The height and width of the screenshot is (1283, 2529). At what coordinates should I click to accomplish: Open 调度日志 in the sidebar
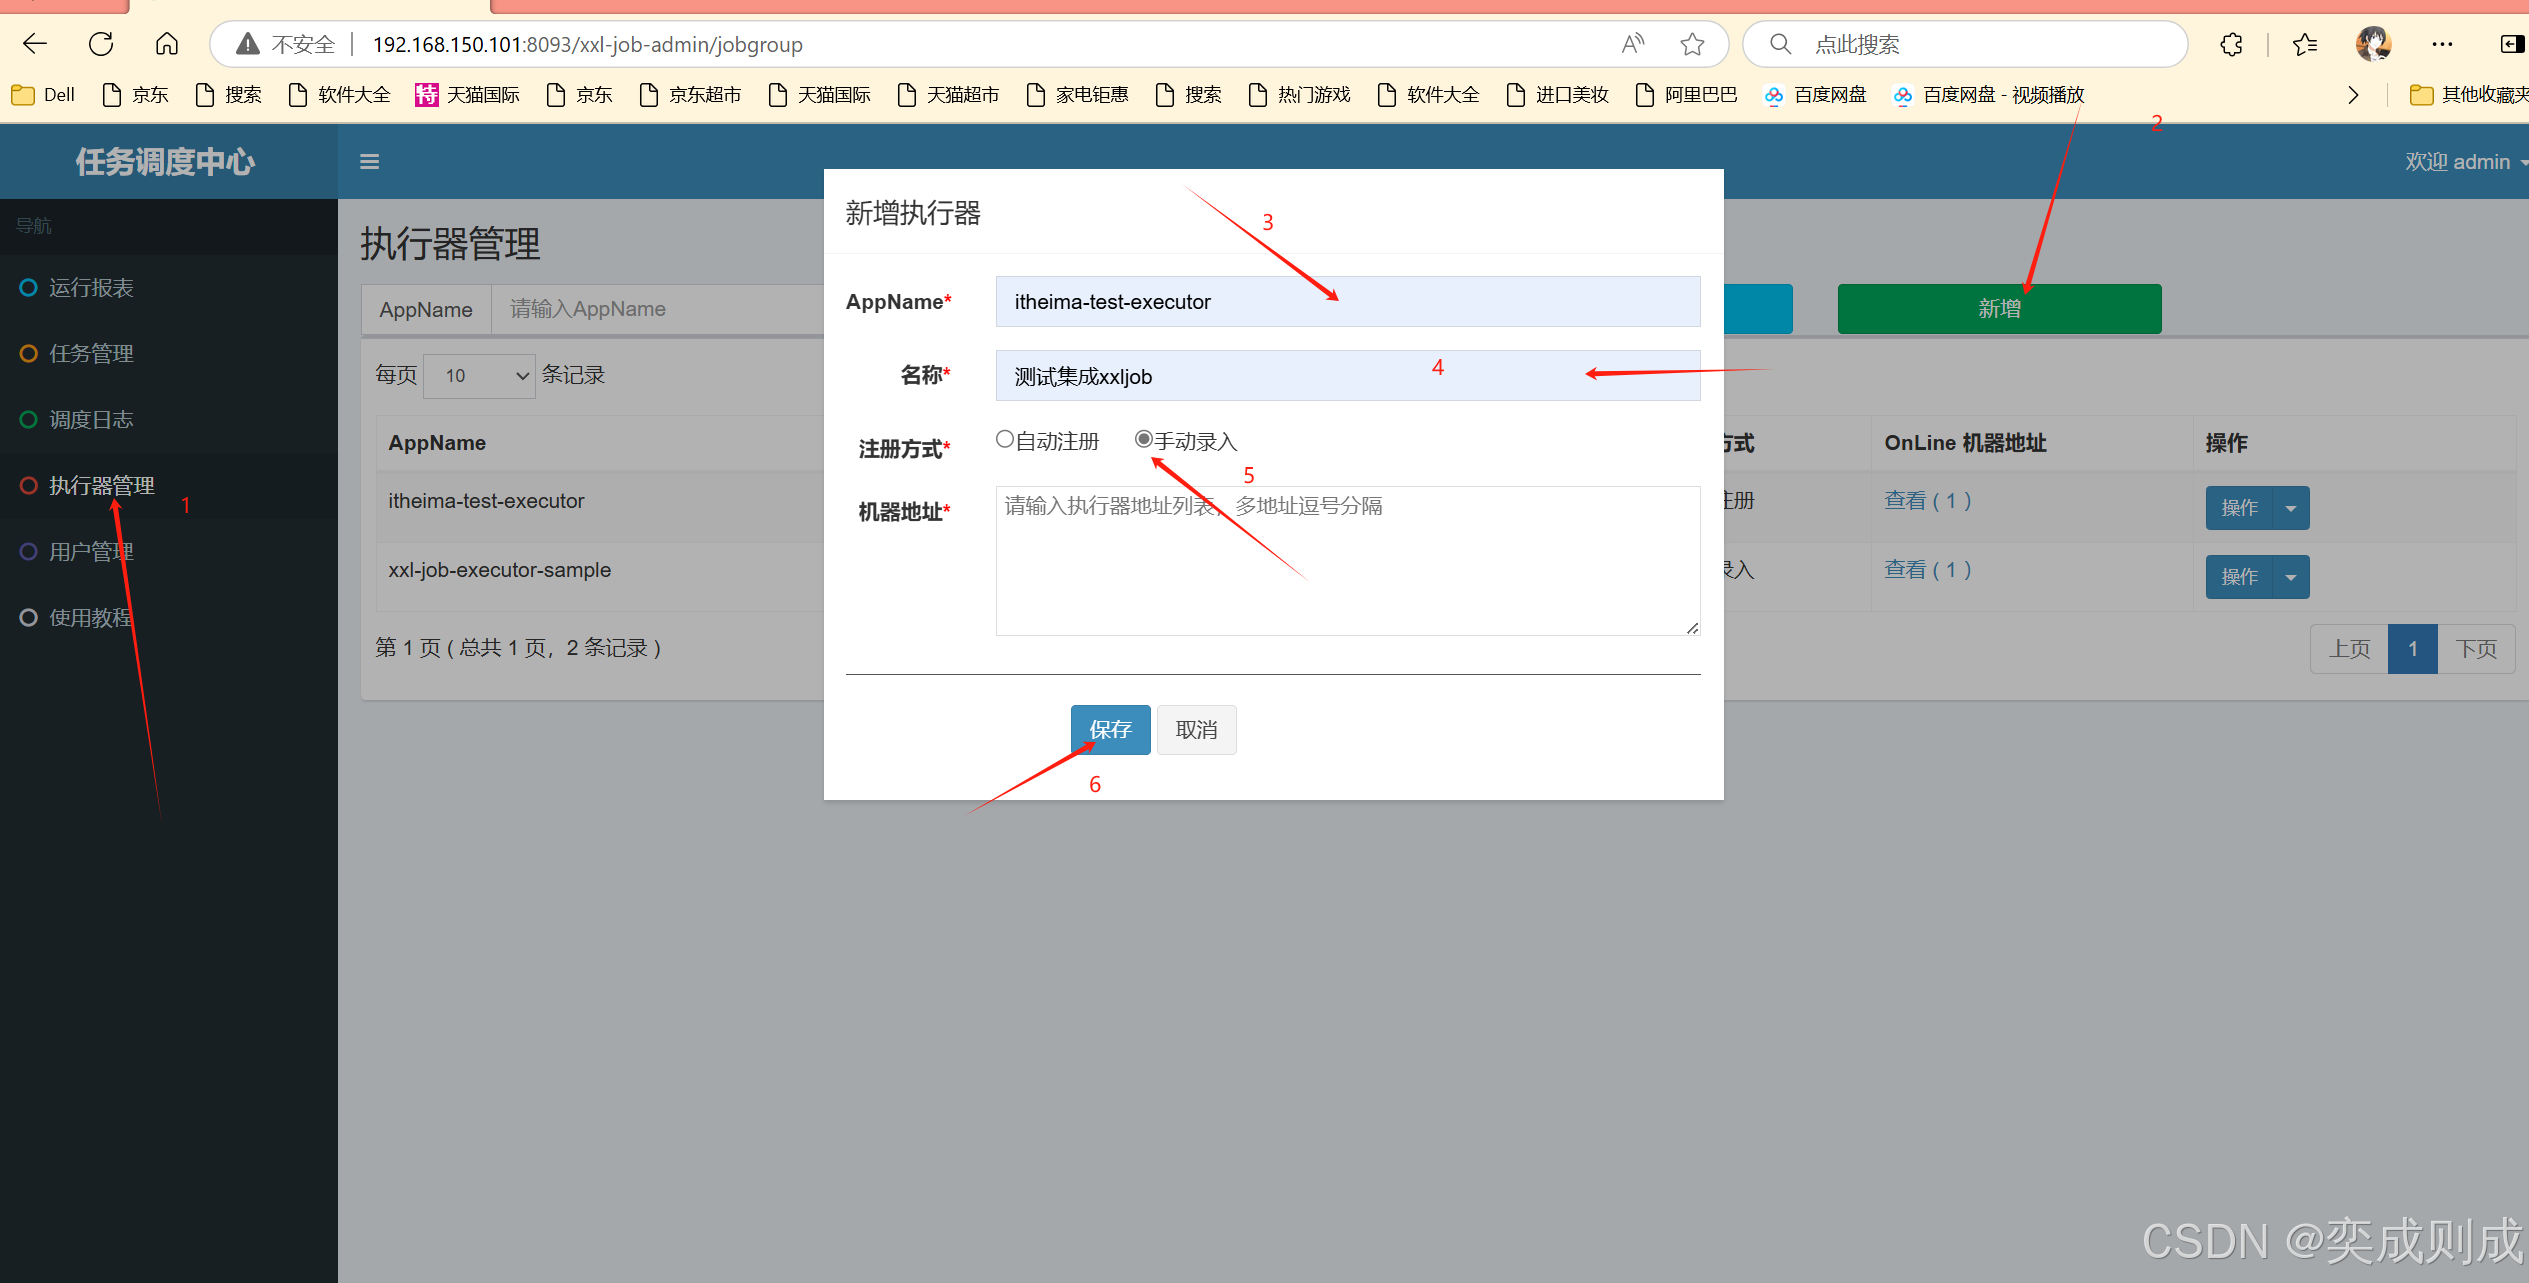pos(91,420)
